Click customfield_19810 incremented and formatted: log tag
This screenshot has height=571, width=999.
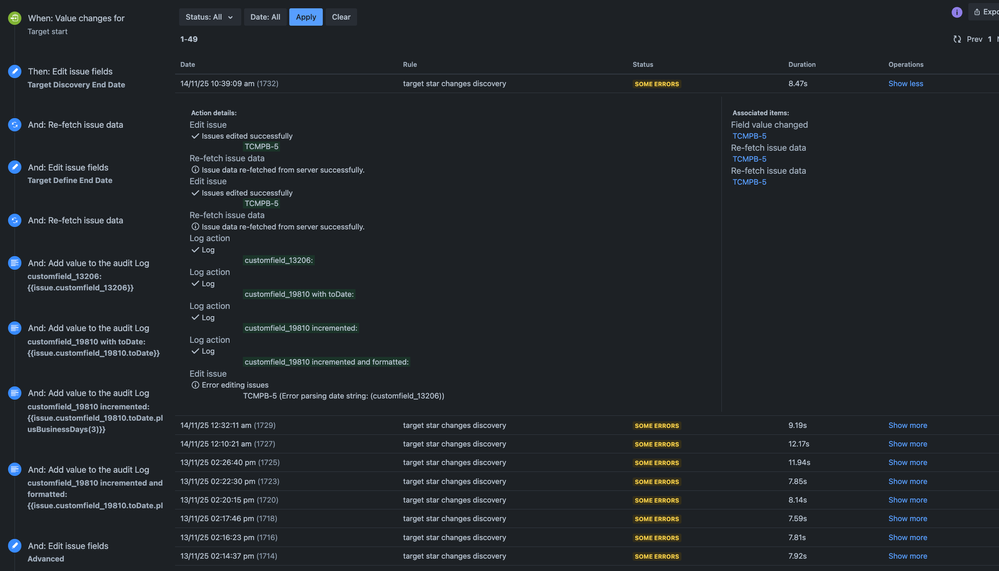[x=326, y=361]
